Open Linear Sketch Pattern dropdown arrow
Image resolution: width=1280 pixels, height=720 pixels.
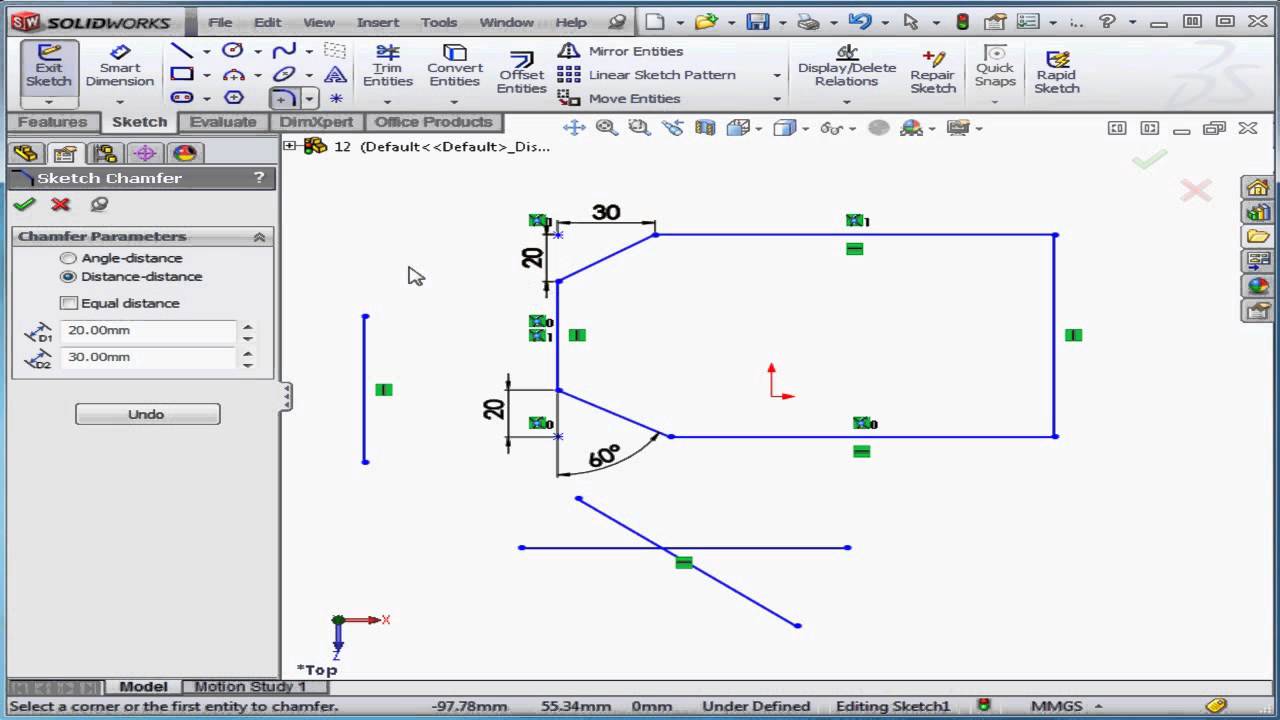coord(776,75)
